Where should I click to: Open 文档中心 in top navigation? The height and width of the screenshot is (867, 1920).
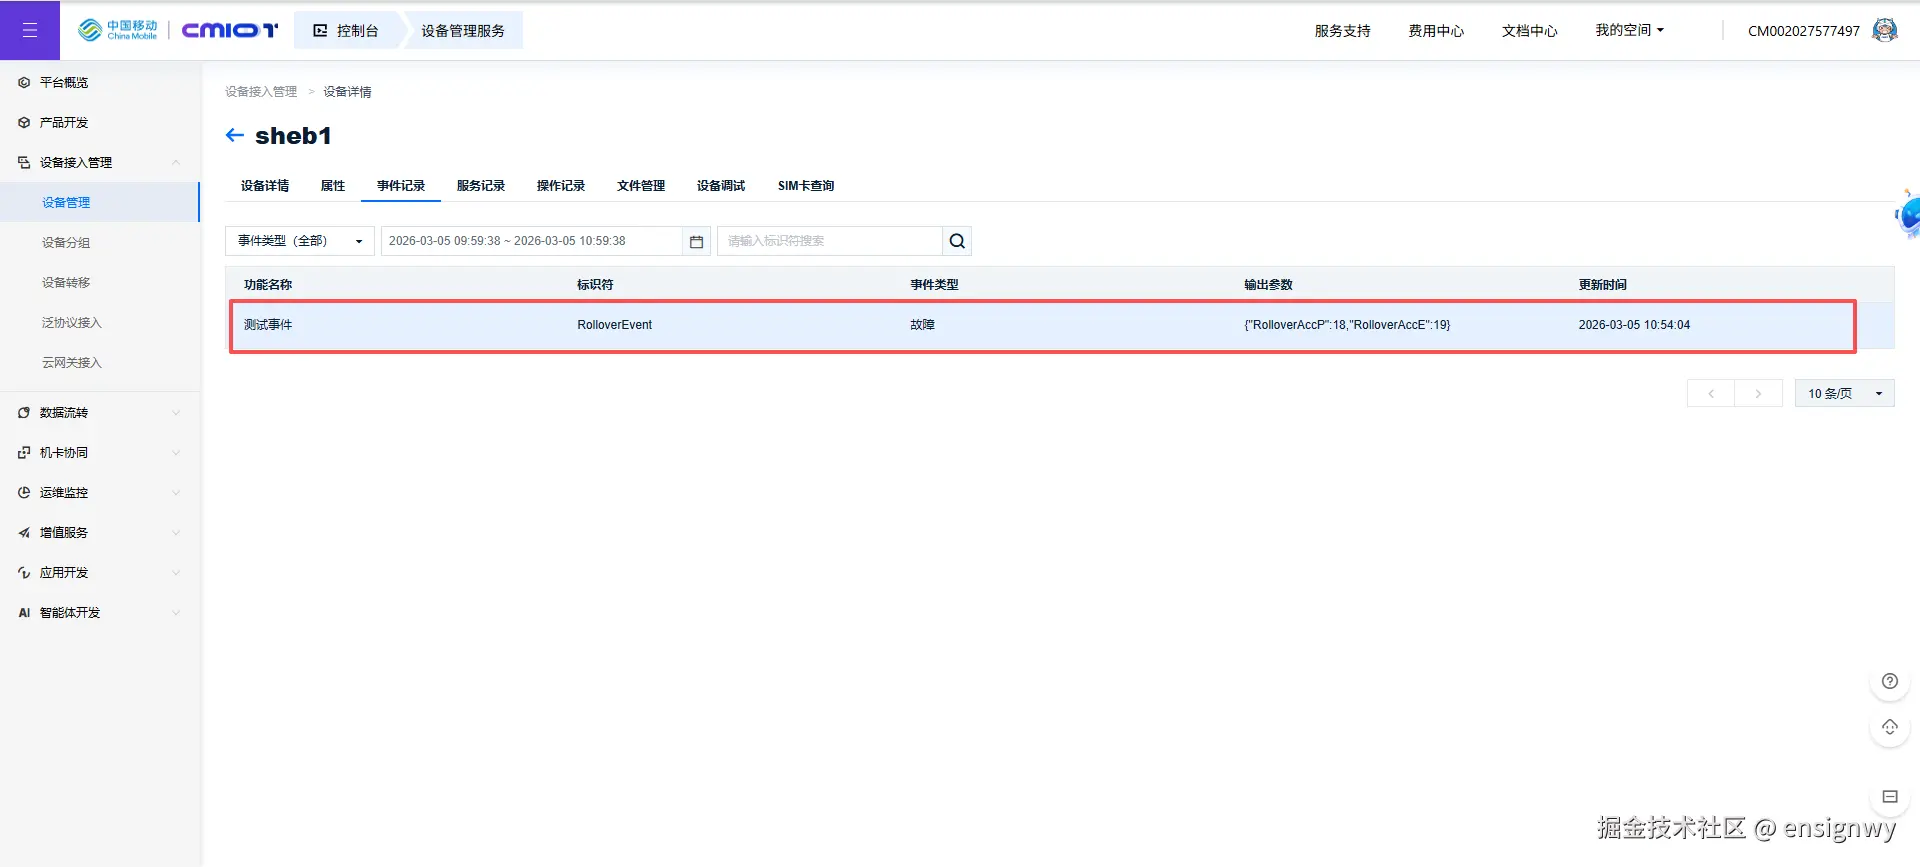[1529, 31]
